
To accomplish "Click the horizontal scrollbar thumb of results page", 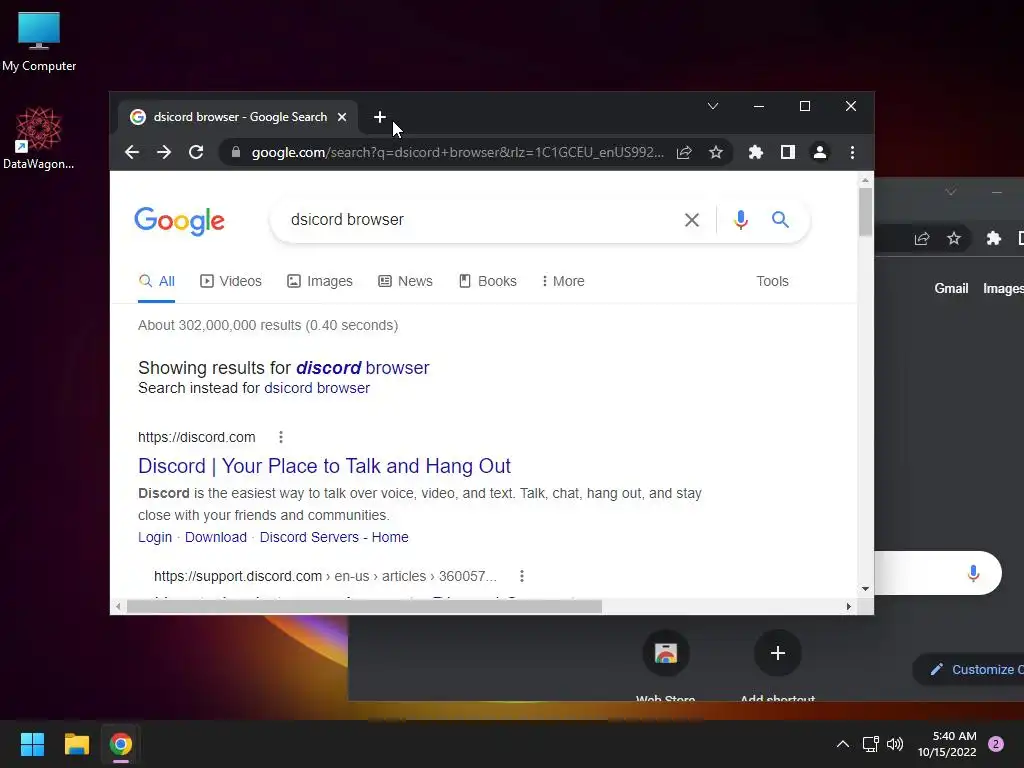I will (x=364, y=607).
